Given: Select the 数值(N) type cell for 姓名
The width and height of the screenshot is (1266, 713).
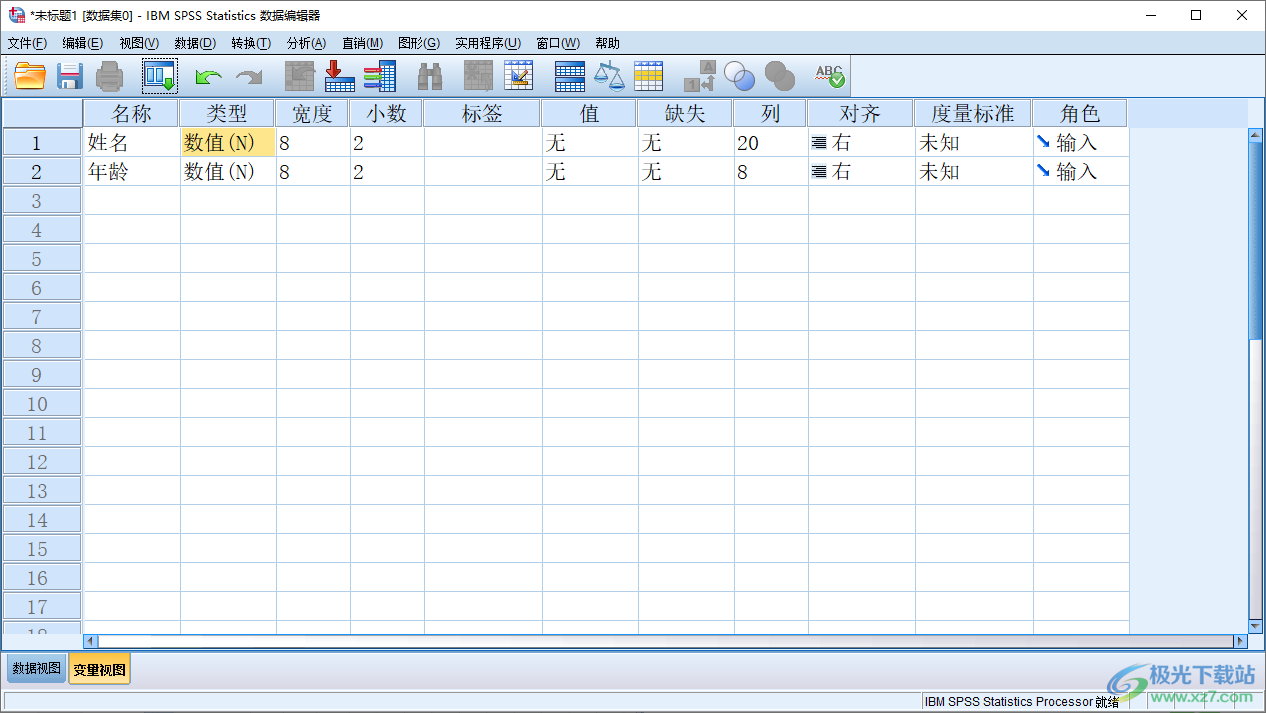Looking at the screenshot, I should click(228, 143).
